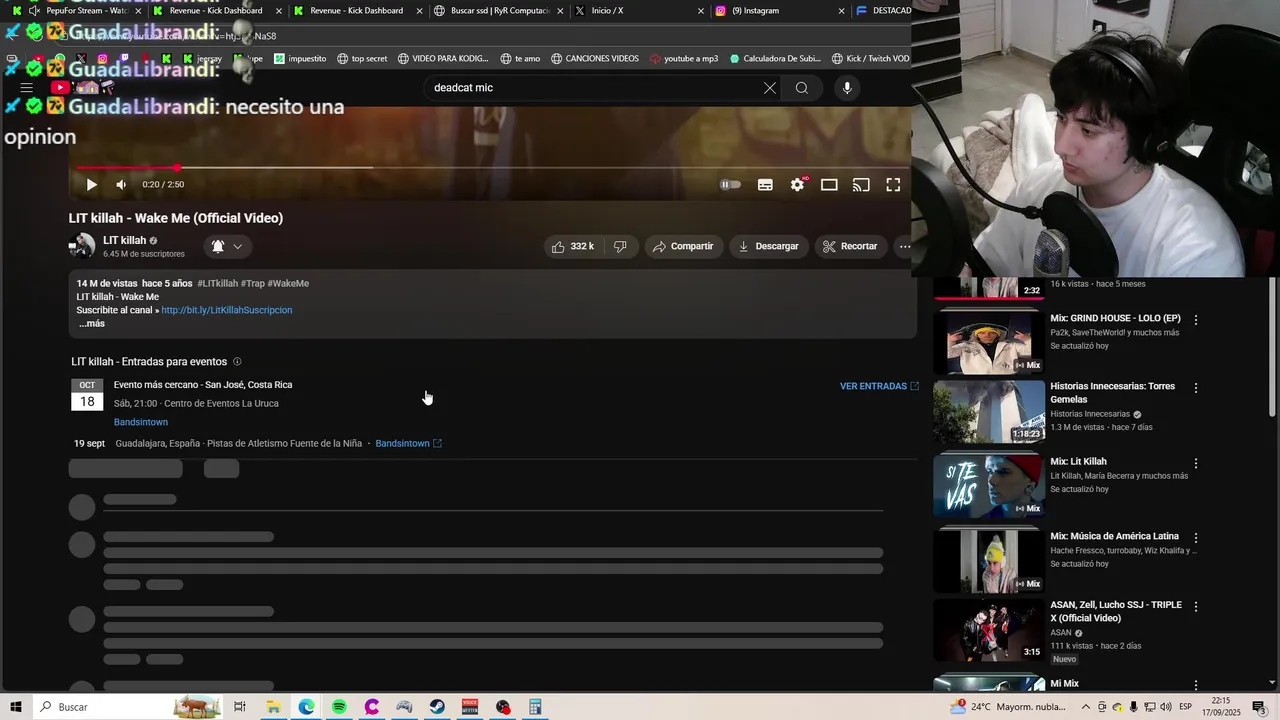Open volume control in system tray

pyautogui.click(x=1165, y=707)
